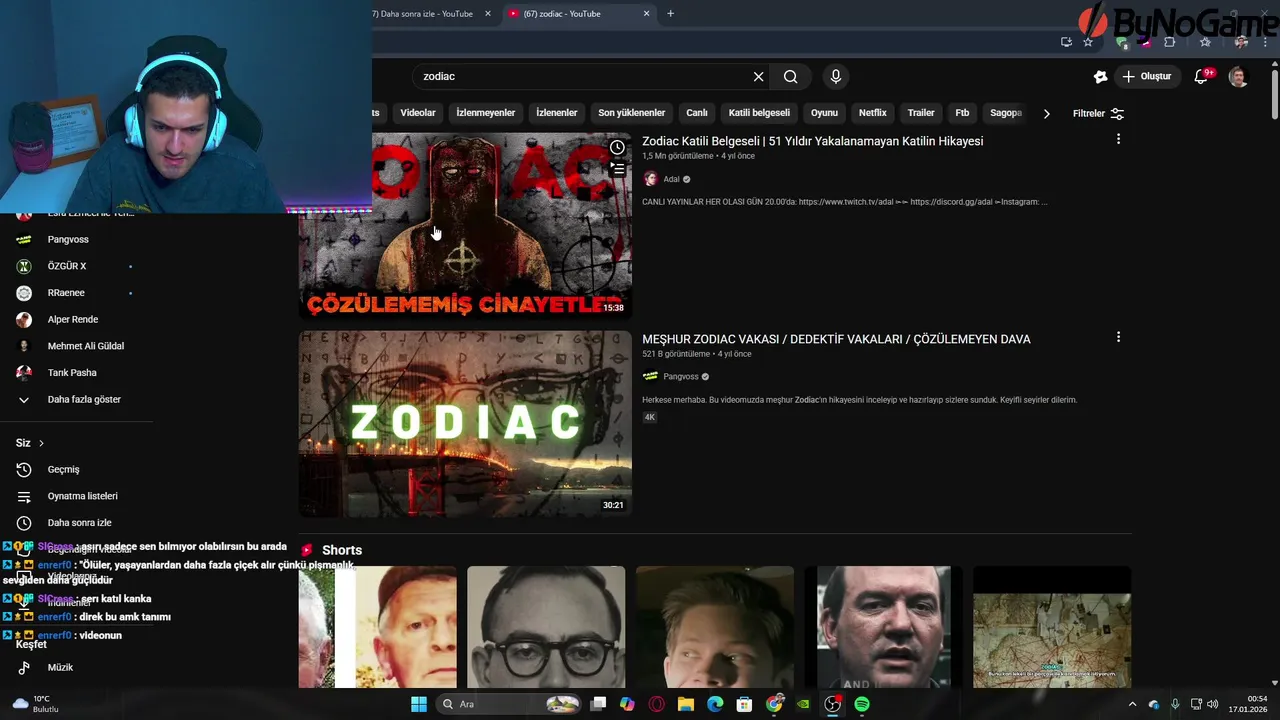Open File Explorer from the taskbar
This screenshot has height=720, width=1280.
click(x=686, y=704)
